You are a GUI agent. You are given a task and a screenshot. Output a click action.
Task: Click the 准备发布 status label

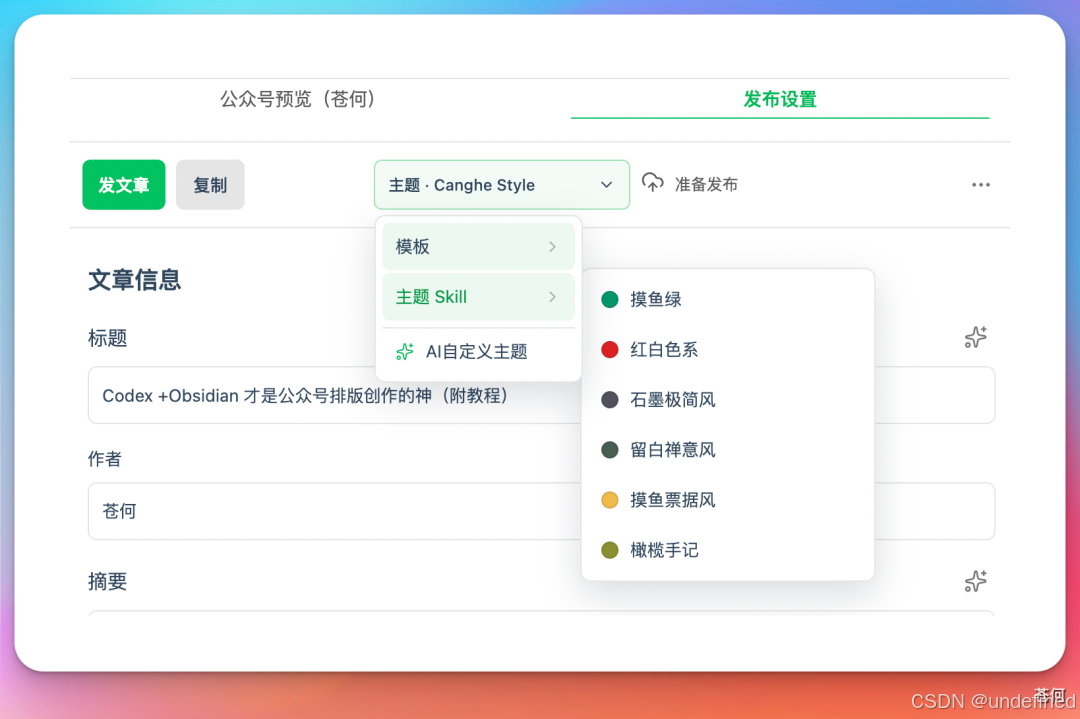click(x=706, y=185)
